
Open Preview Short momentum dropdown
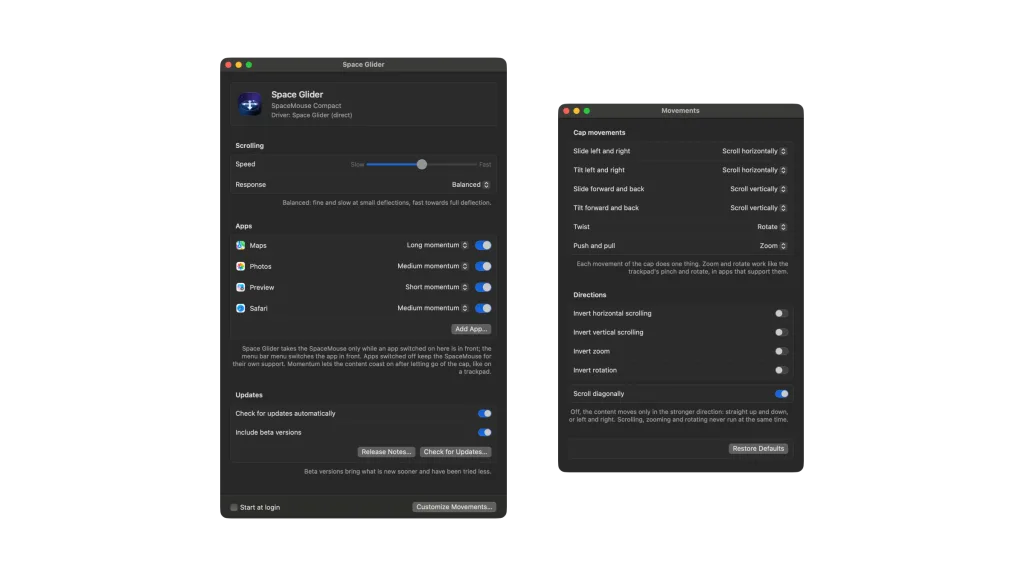coord(437,287)
